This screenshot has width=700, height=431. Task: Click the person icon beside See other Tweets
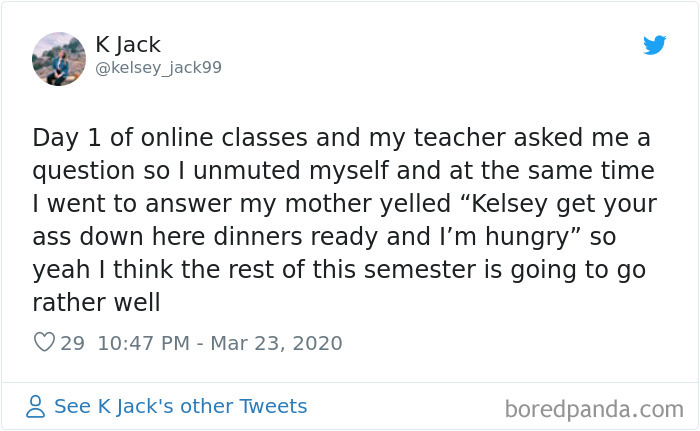coord(36,406)
